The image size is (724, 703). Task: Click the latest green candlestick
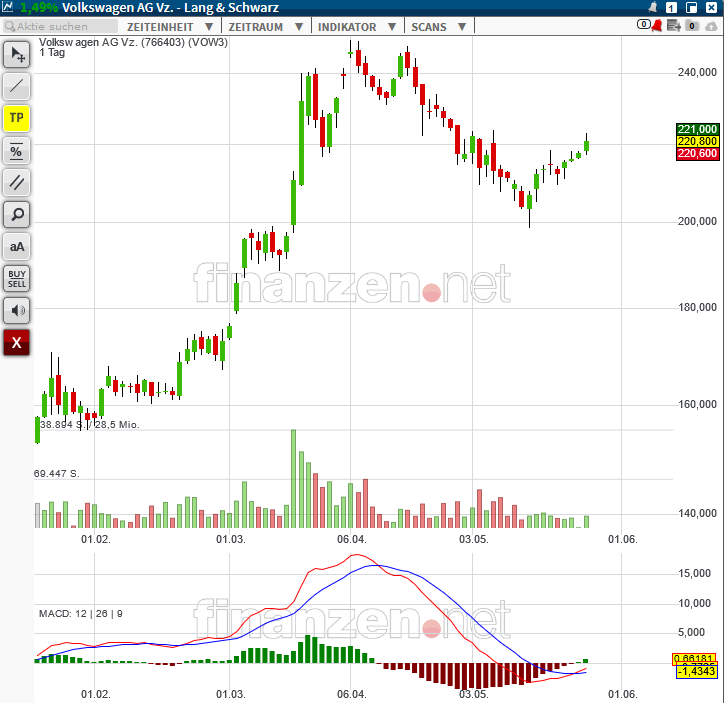[586, 146]
